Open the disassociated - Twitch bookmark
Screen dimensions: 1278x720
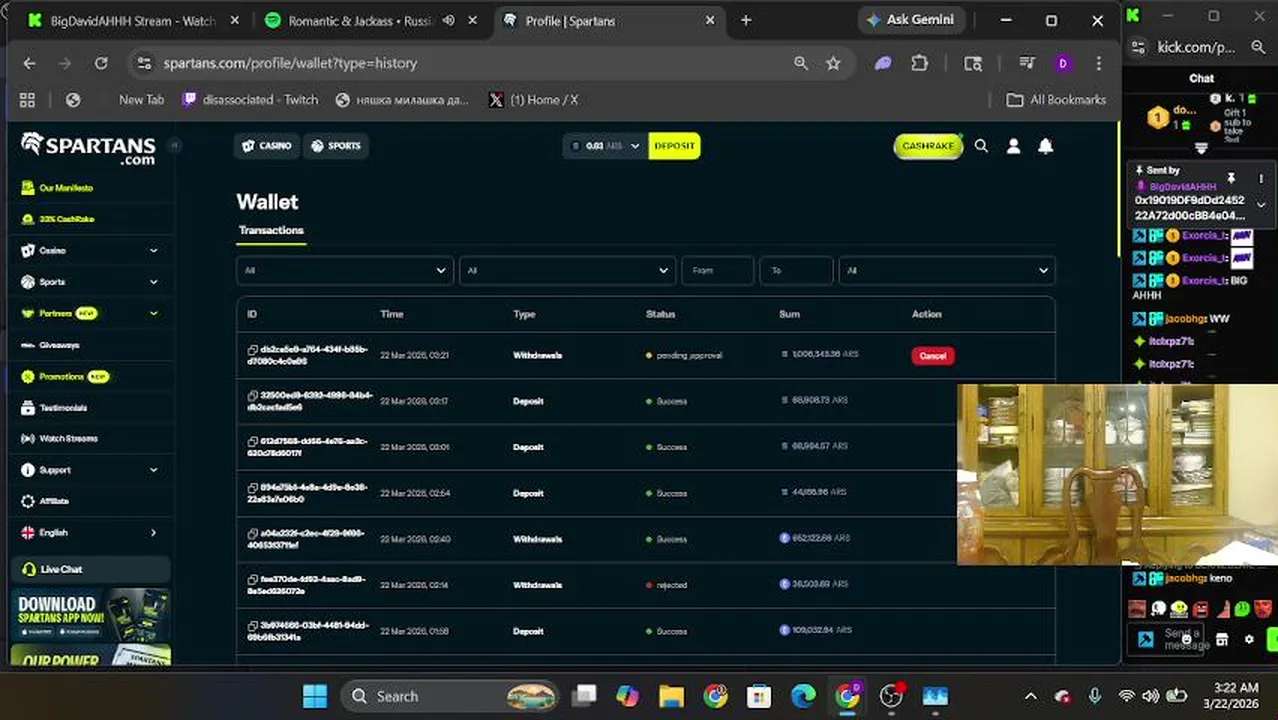pos(250,100)
